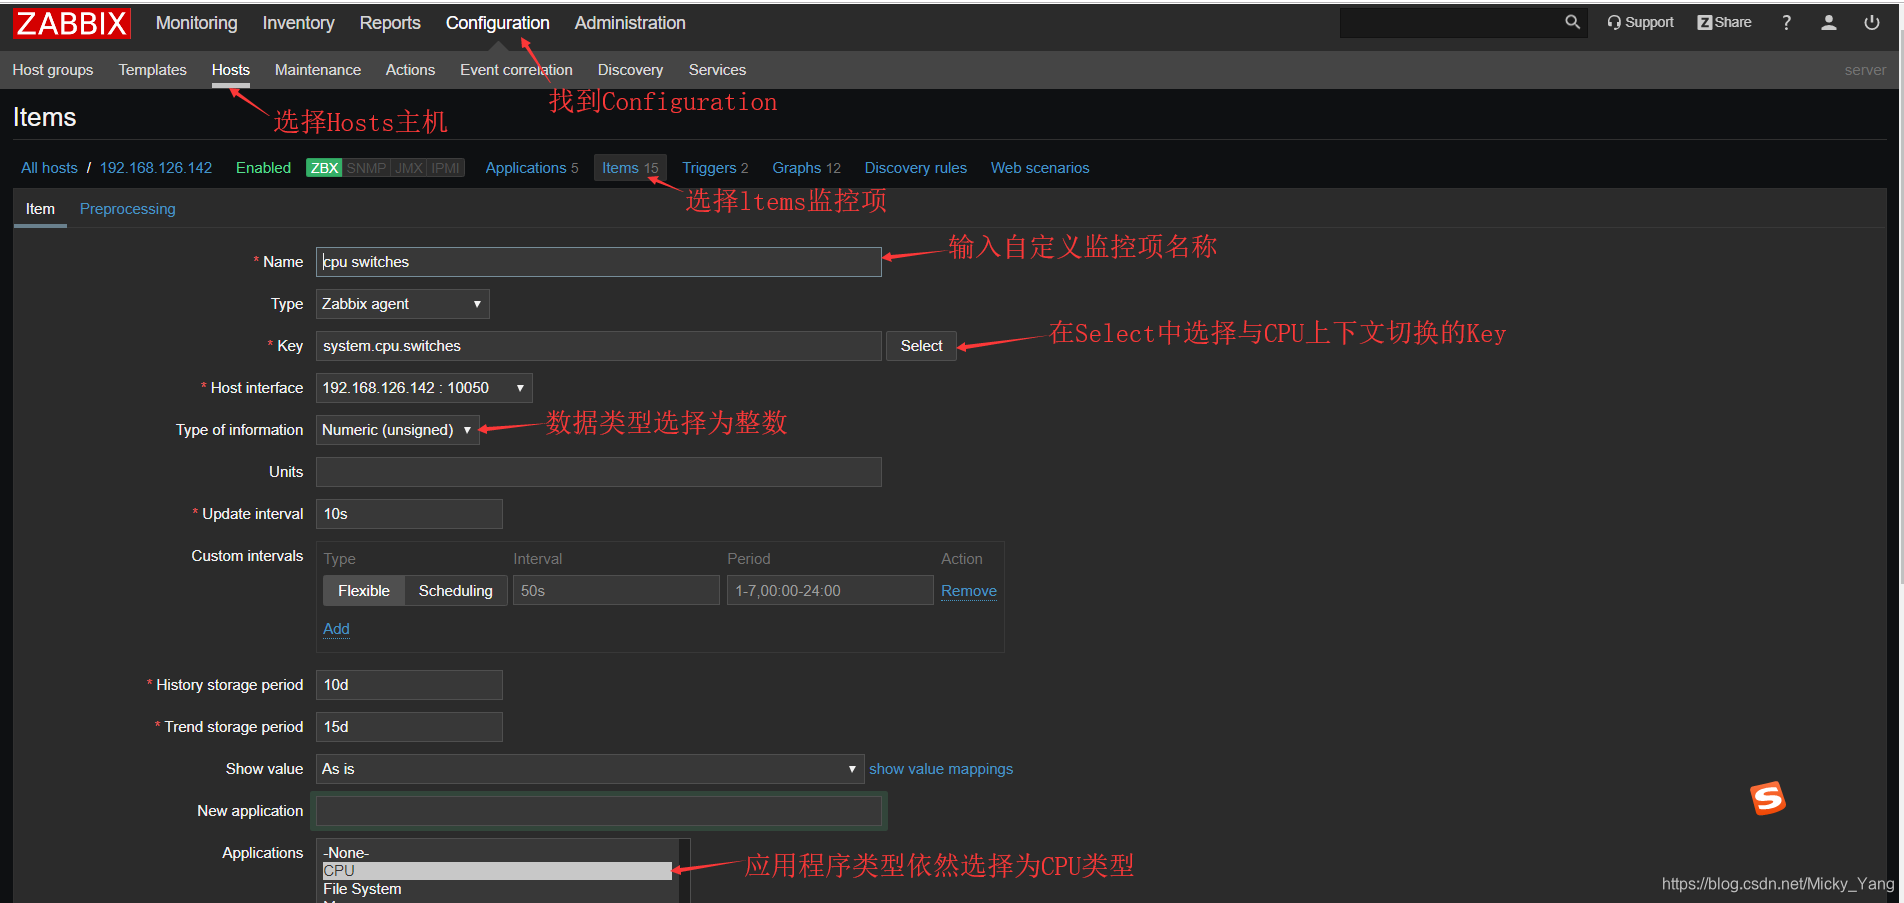Open the Zabbix Share link
The image size is (1904, 903).
tap(1724, 22)
